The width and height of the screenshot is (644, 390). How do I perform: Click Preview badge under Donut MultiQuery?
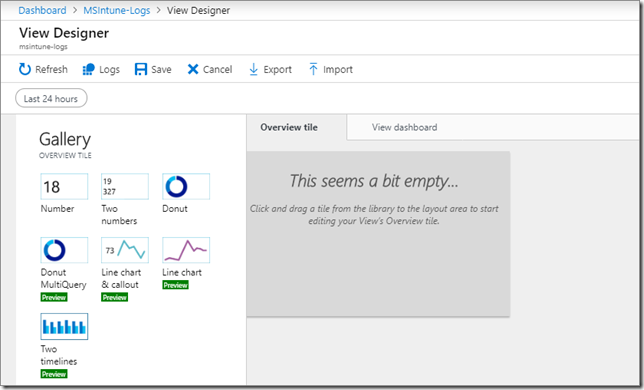(54, 297)
